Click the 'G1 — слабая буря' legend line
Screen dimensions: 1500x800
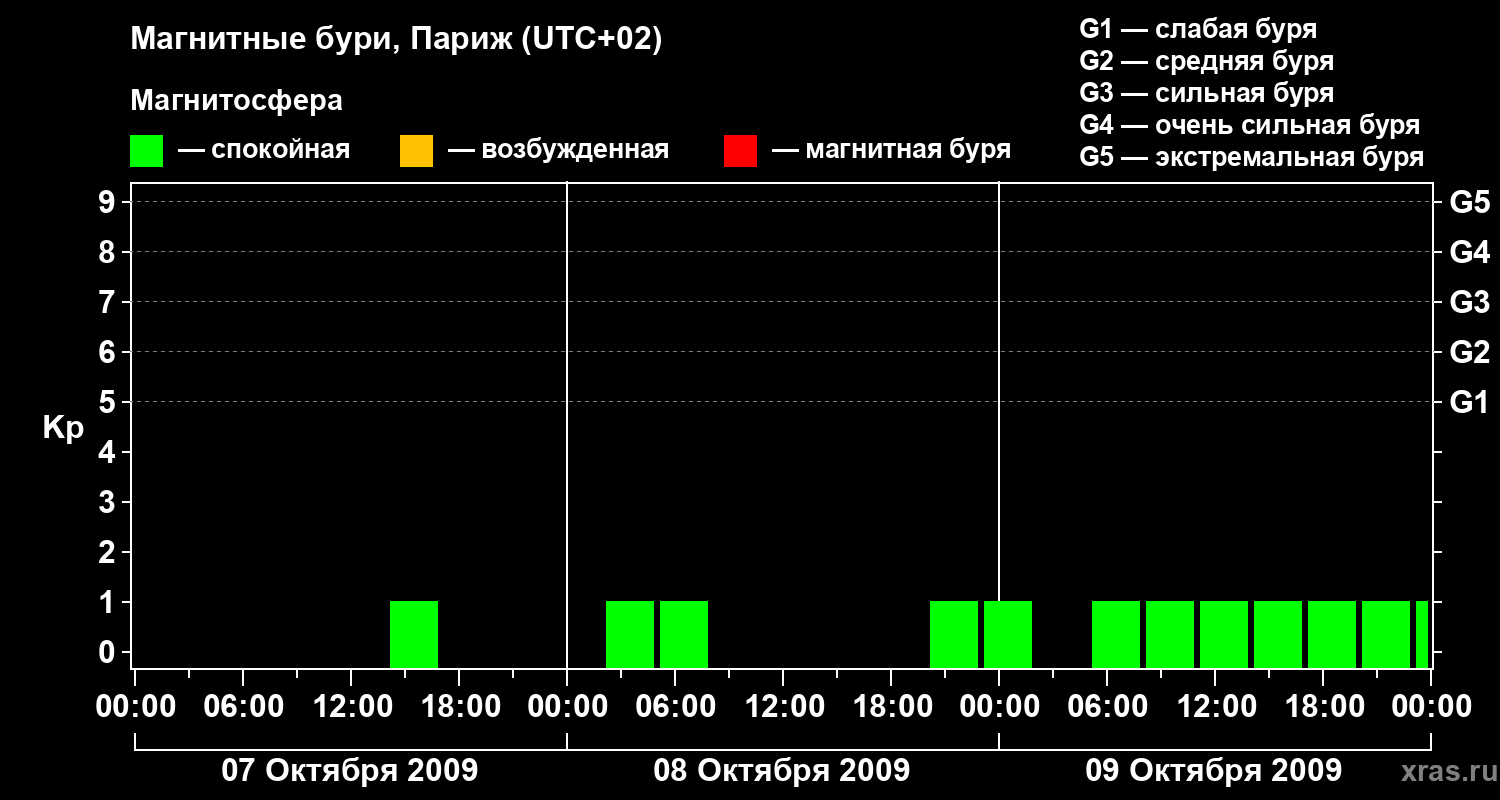(x=1198, y=29)
